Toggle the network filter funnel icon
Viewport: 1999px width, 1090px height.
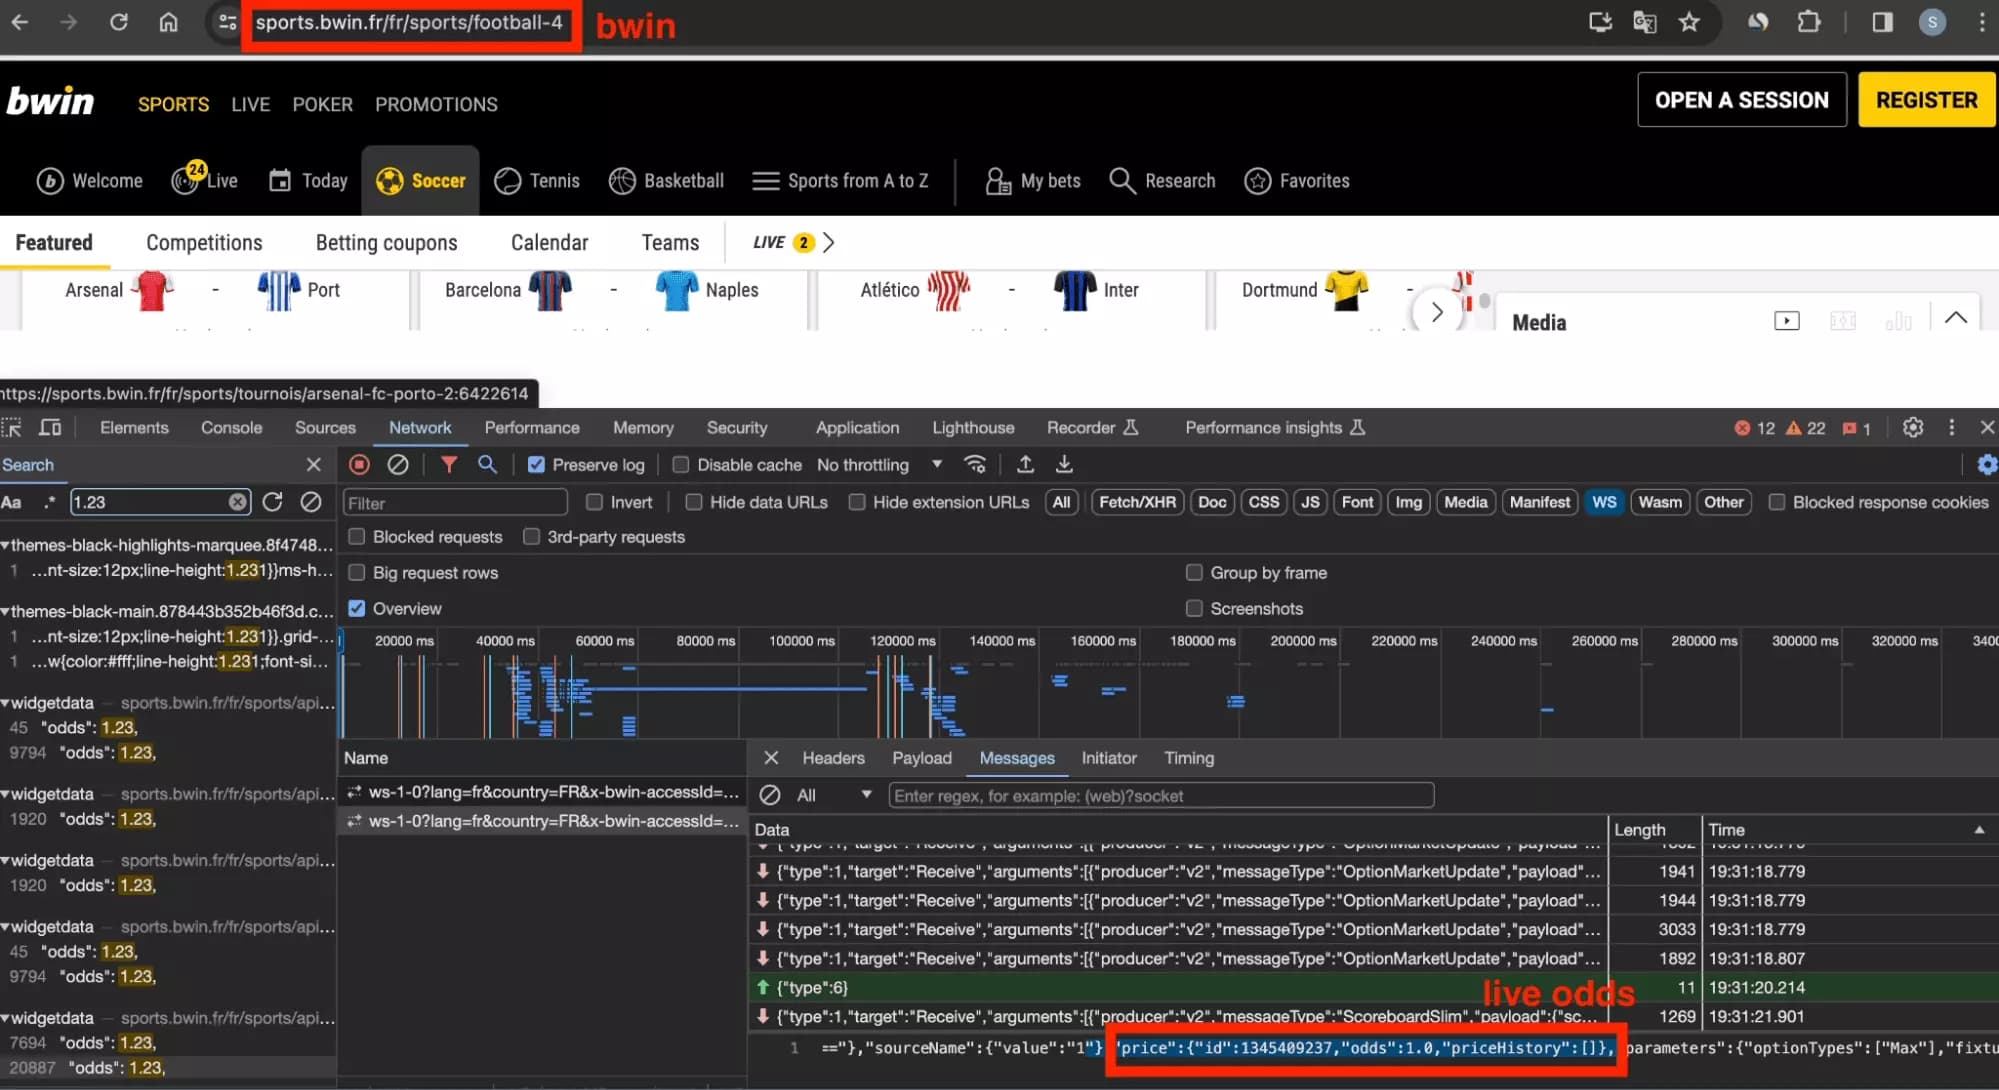tap(449, 465)
